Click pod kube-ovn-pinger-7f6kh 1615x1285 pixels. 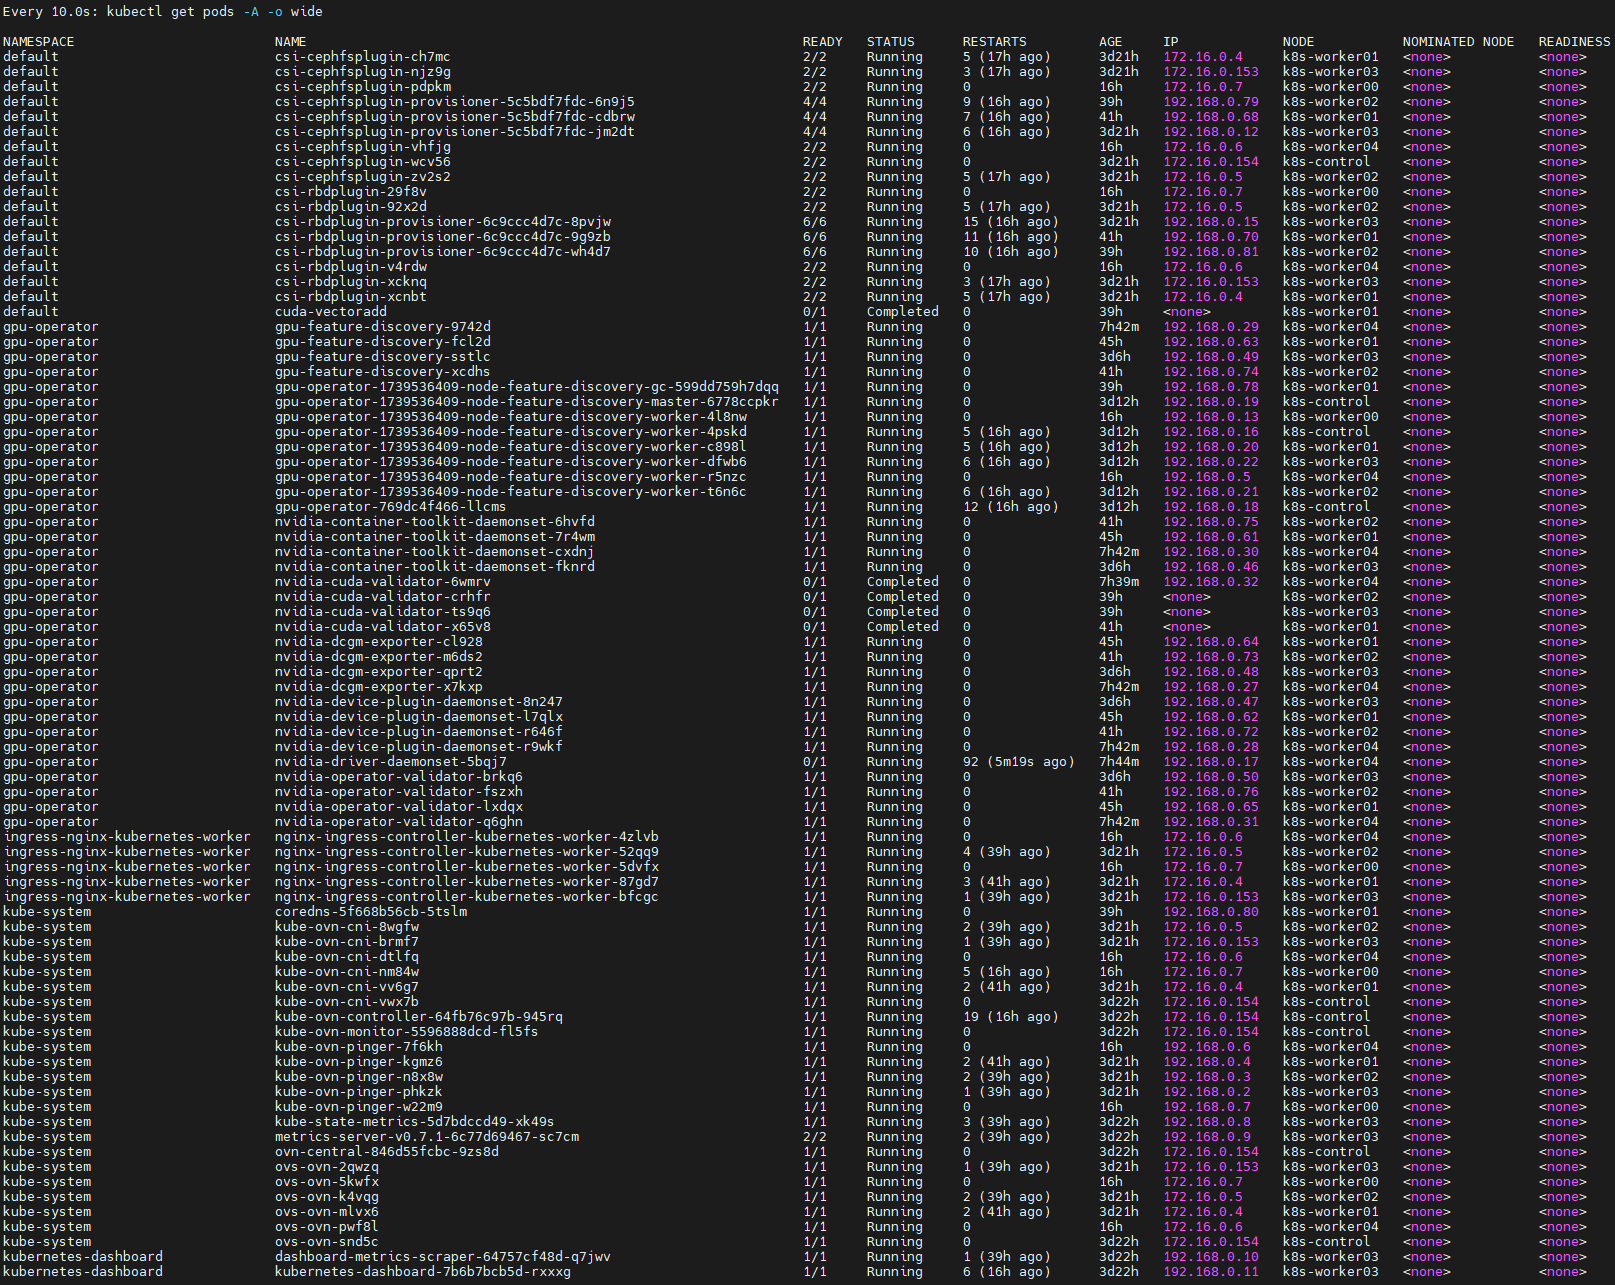[x=358, y=1047]
